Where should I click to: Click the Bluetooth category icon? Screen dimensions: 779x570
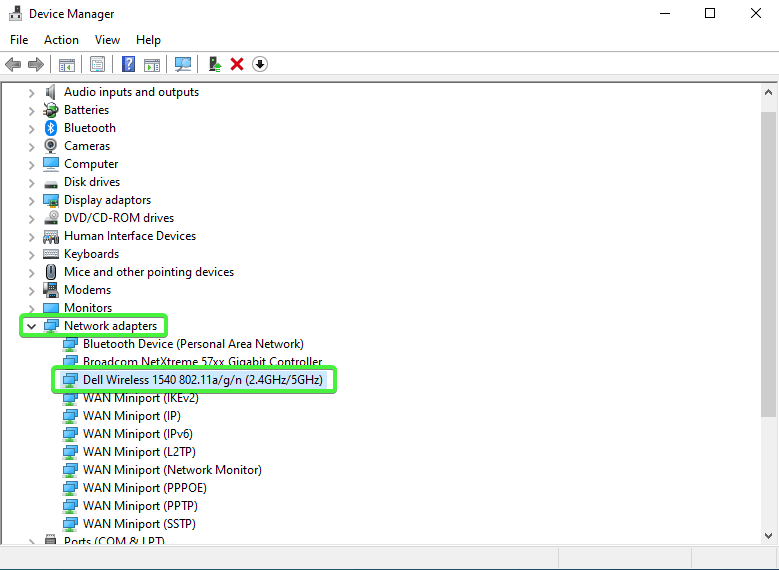[51, 128]
